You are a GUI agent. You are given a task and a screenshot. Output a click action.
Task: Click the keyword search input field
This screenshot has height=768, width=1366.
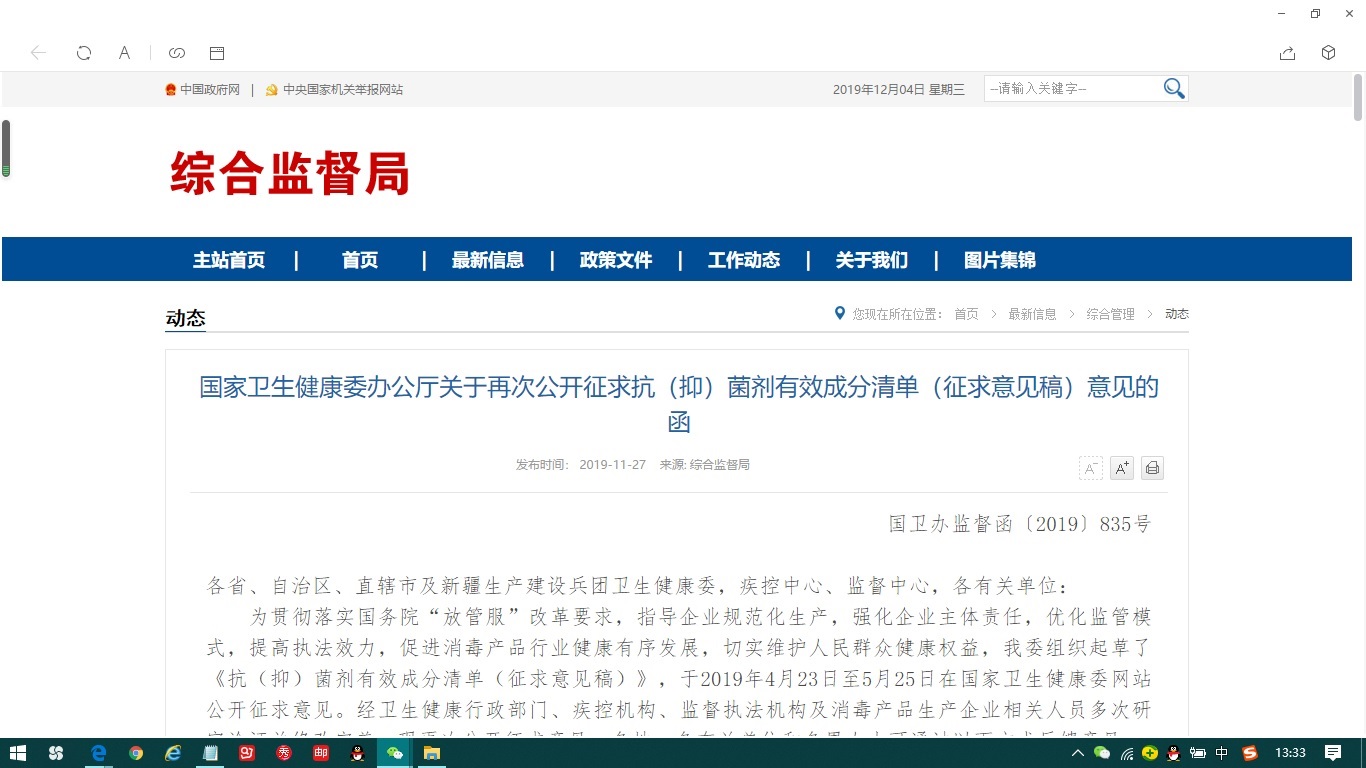[1071, 89]
